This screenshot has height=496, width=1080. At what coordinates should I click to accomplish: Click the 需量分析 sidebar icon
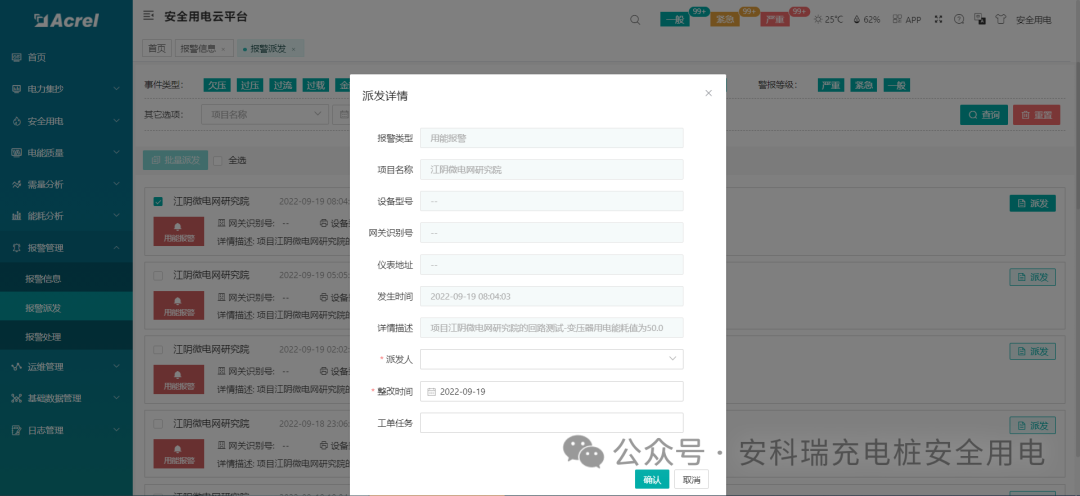(x=17, y=185)
